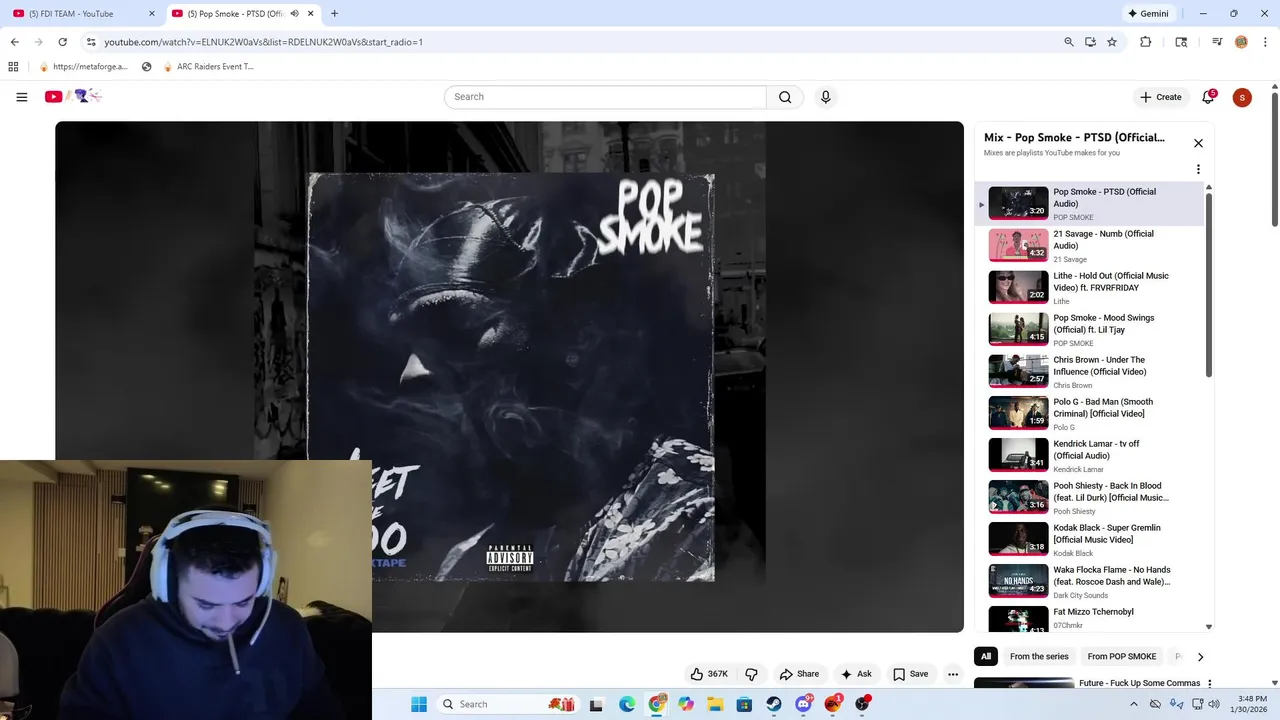
Task: Open more actions ellipsis under the video
Action: [953, 674]
